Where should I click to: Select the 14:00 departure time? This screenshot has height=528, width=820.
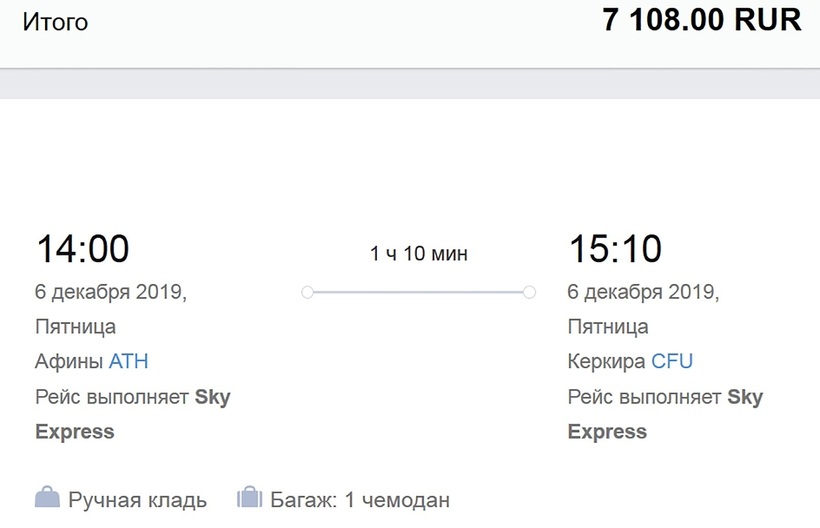pos(83,249)
